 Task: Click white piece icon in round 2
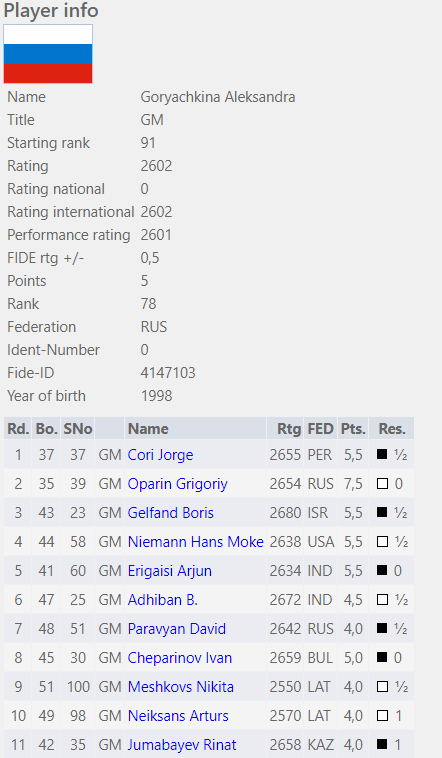[382, 483]
